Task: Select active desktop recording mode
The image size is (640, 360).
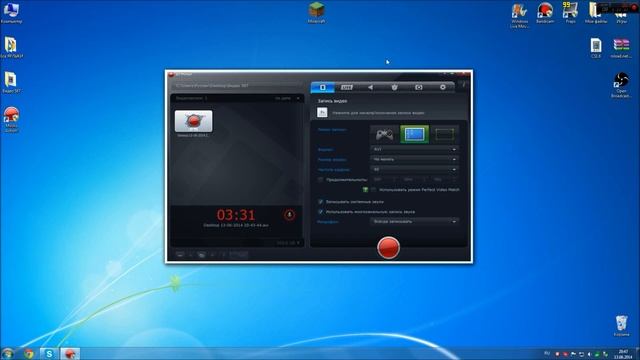Action: (x=414, y=134)
